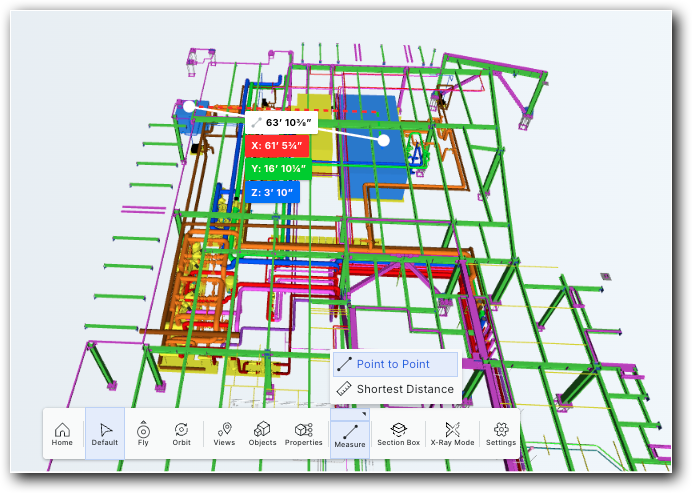Click the red X: 61' 5¾" label
The height and width of the screenshot is (493, 692).
click(x=277, y=146)
